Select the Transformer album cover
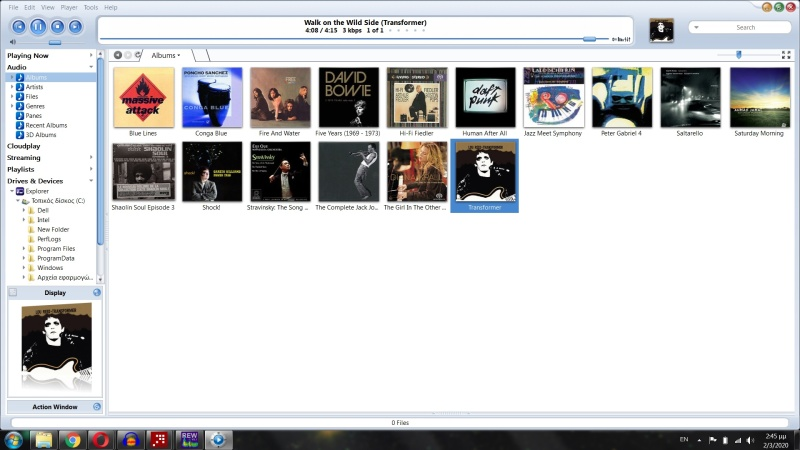The image size is (800, 450). tap(485, 171)
